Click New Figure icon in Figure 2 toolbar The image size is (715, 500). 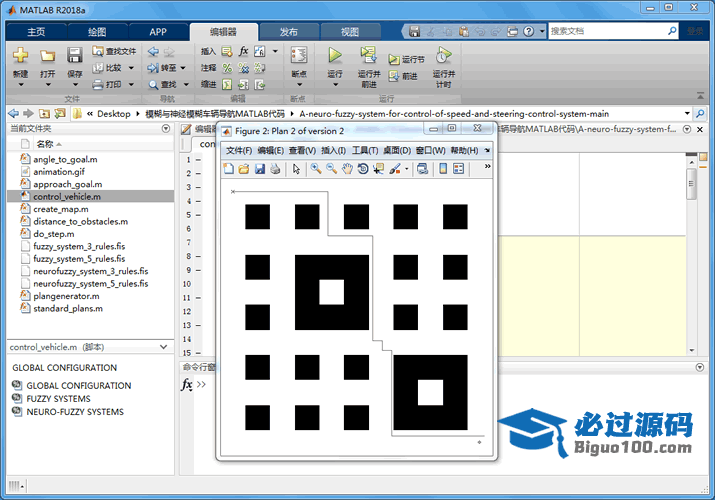[x=228, y=169]
